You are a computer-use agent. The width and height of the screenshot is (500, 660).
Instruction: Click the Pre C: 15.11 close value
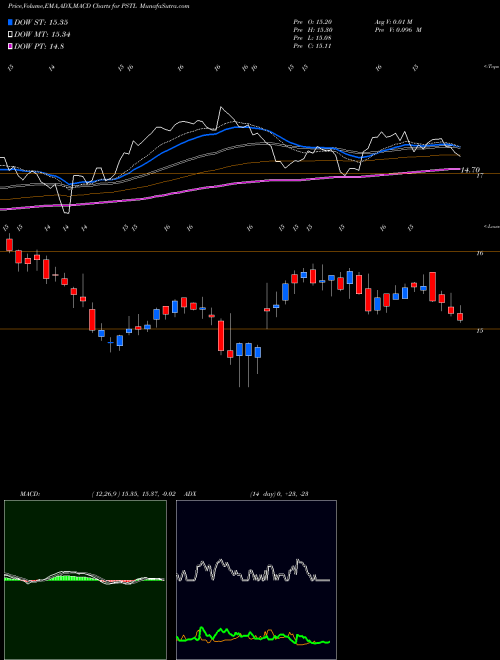click(x=313, y=46)
